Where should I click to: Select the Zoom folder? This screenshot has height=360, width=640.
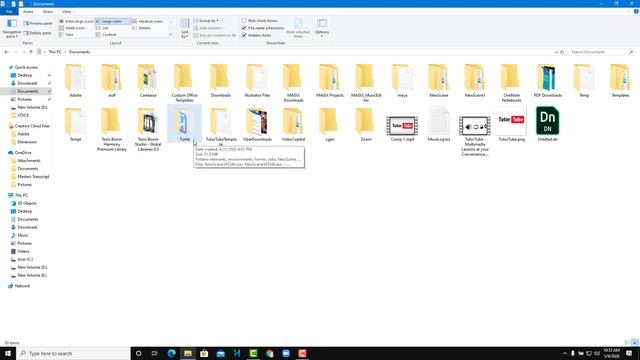tap(366, 125)
